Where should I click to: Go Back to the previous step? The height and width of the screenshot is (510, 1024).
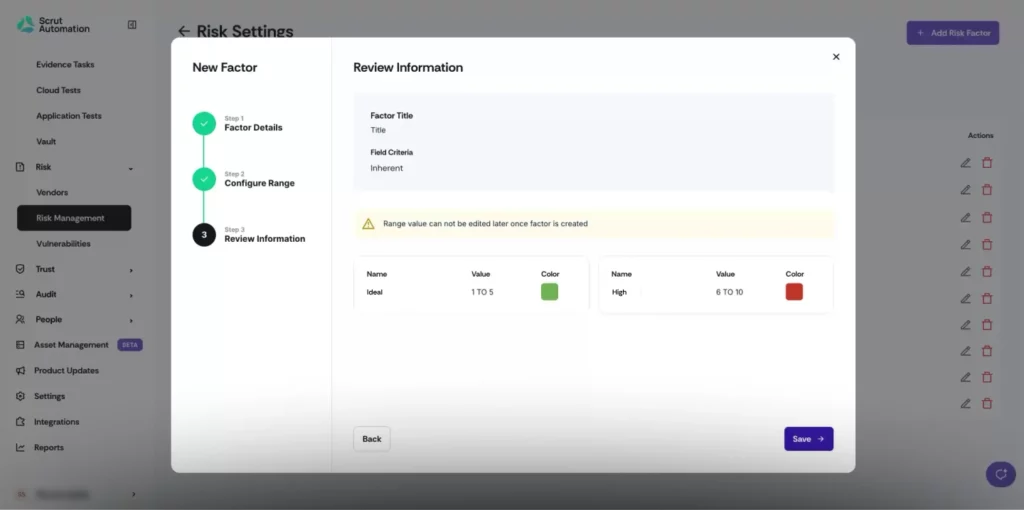[372, 439]
